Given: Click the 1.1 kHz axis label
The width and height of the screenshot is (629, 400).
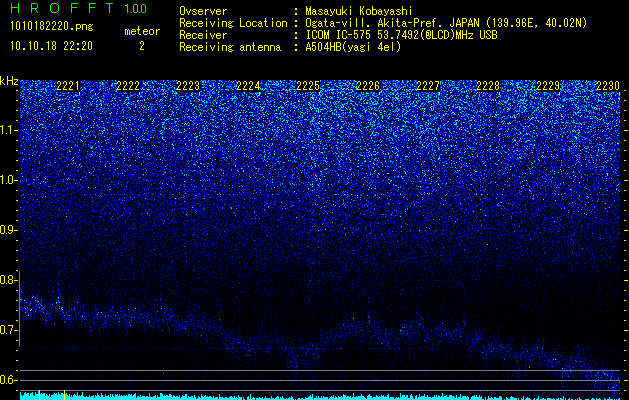Looking at the screenshot, I should click(8, 130).
